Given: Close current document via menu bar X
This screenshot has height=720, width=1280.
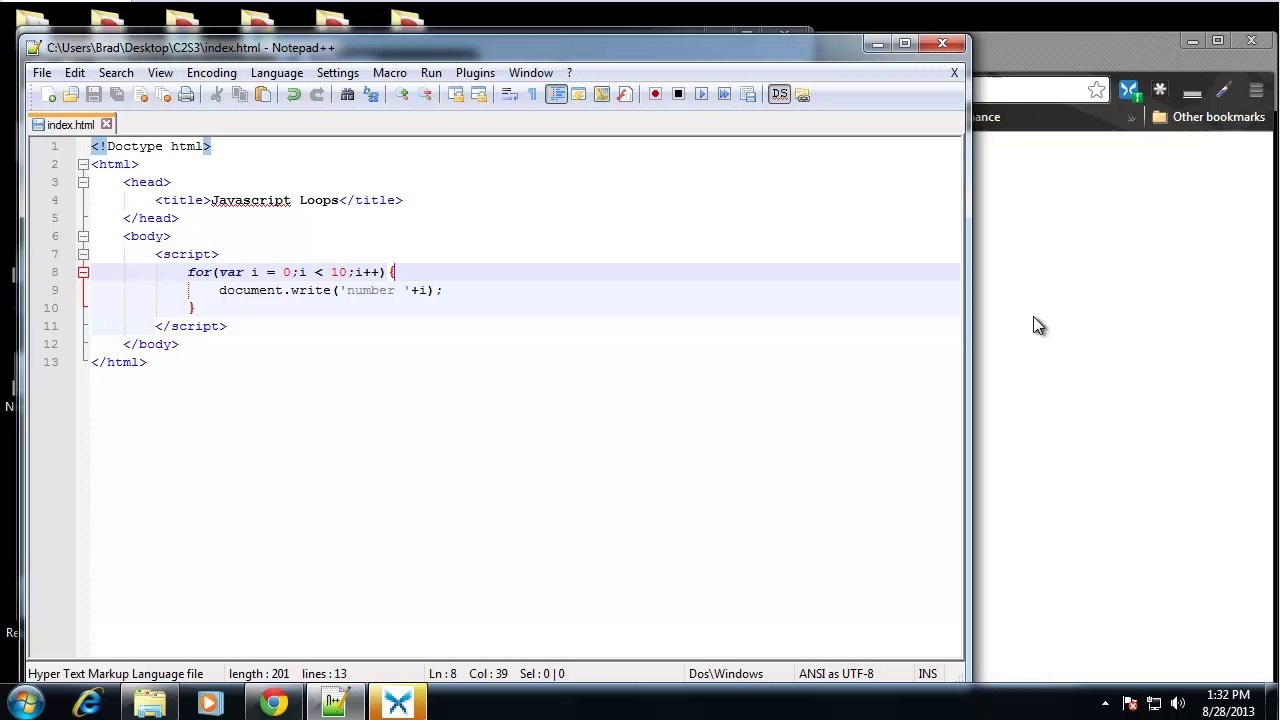Looking at the screenshot, I should coord(954,73).
